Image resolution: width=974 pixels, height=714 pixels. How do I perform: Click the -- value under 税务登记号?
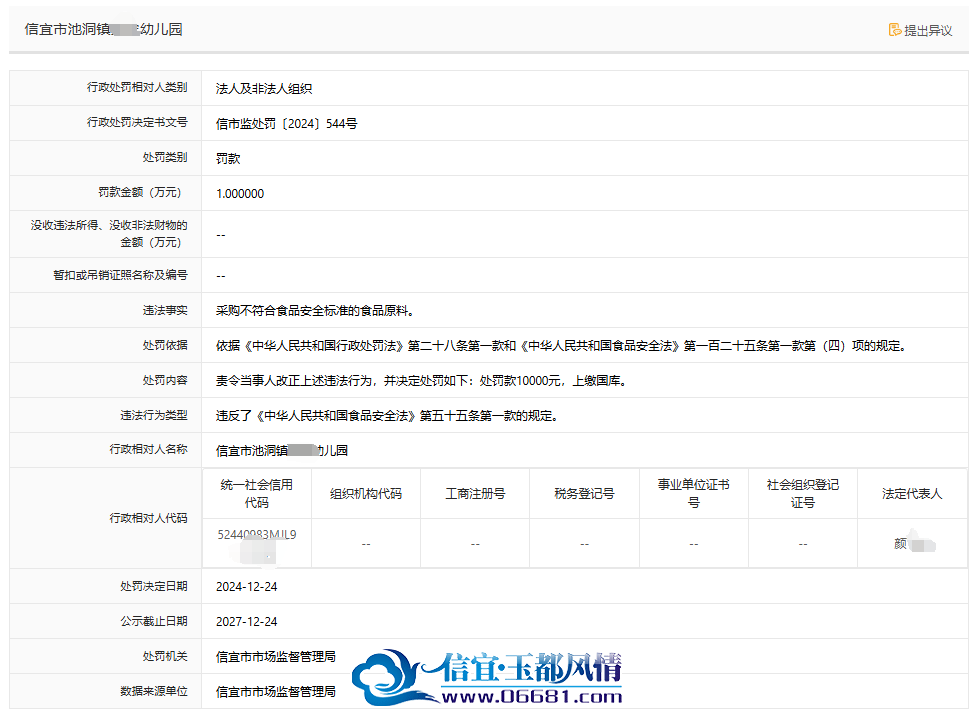(x=585, y=544)
